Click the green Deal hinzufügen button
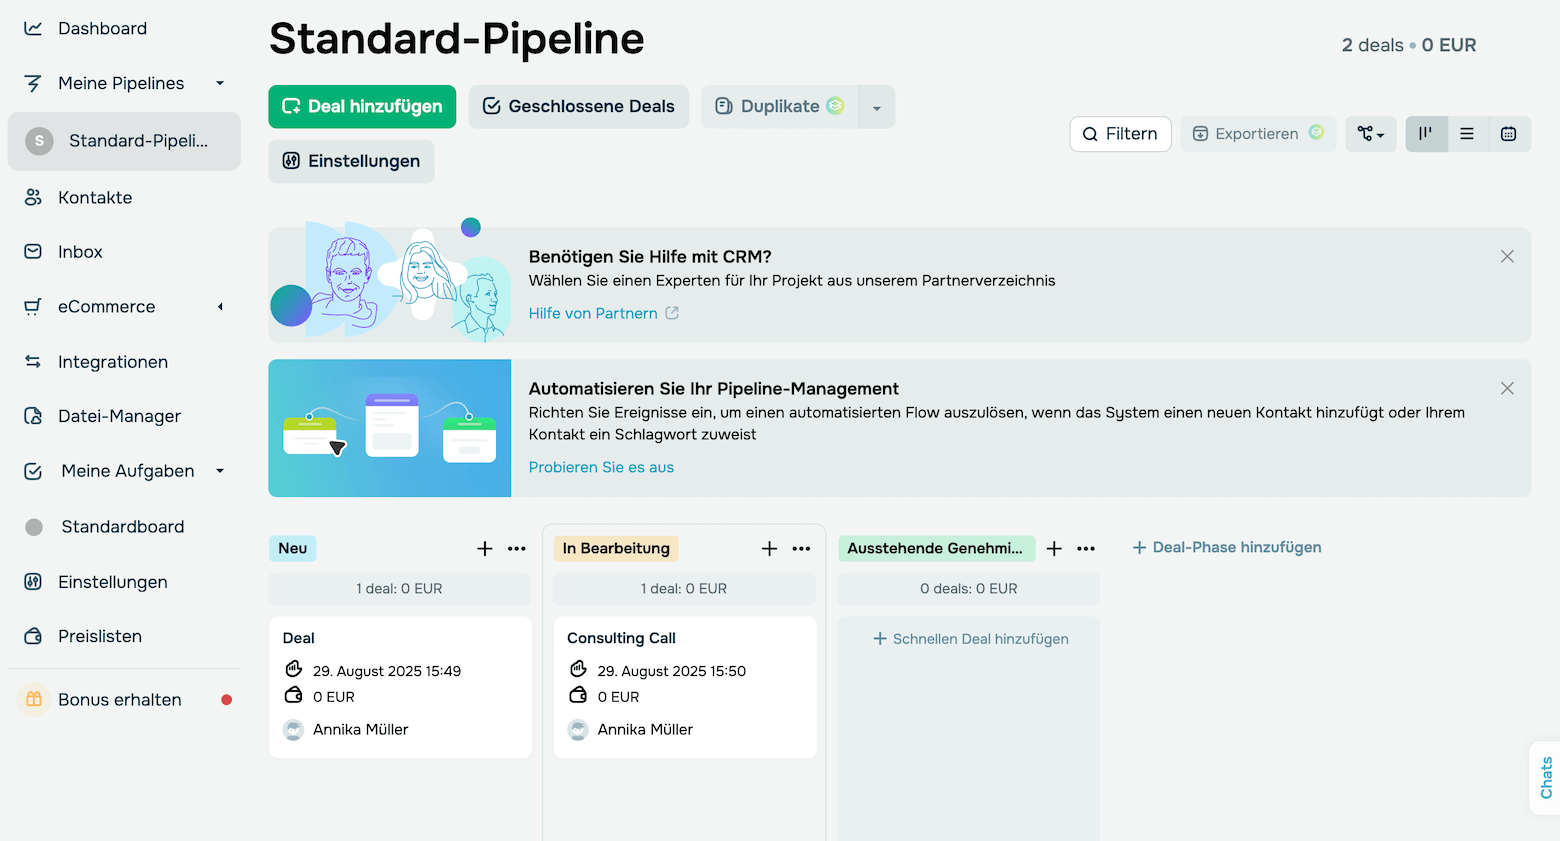 [x=362, y=107]
